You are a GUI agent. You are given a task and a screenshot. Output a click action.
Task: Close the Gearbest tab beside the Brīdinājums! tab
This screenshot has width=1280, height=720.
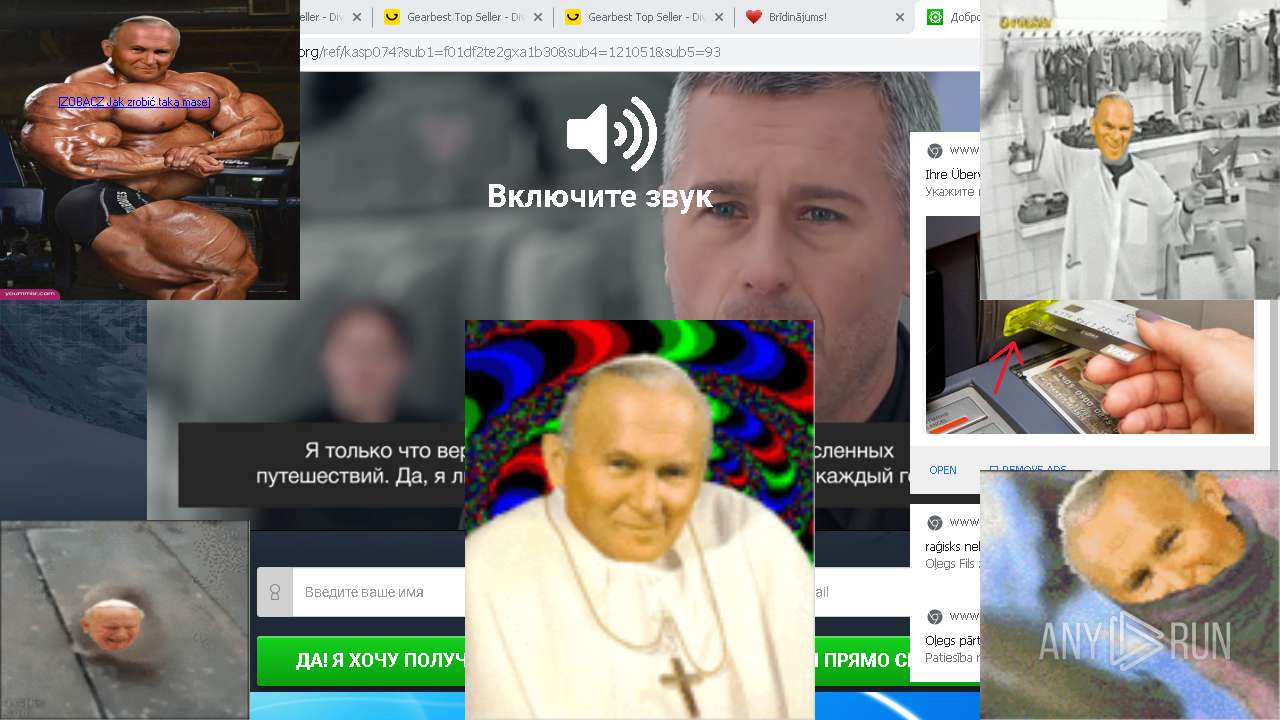[719, 17]
